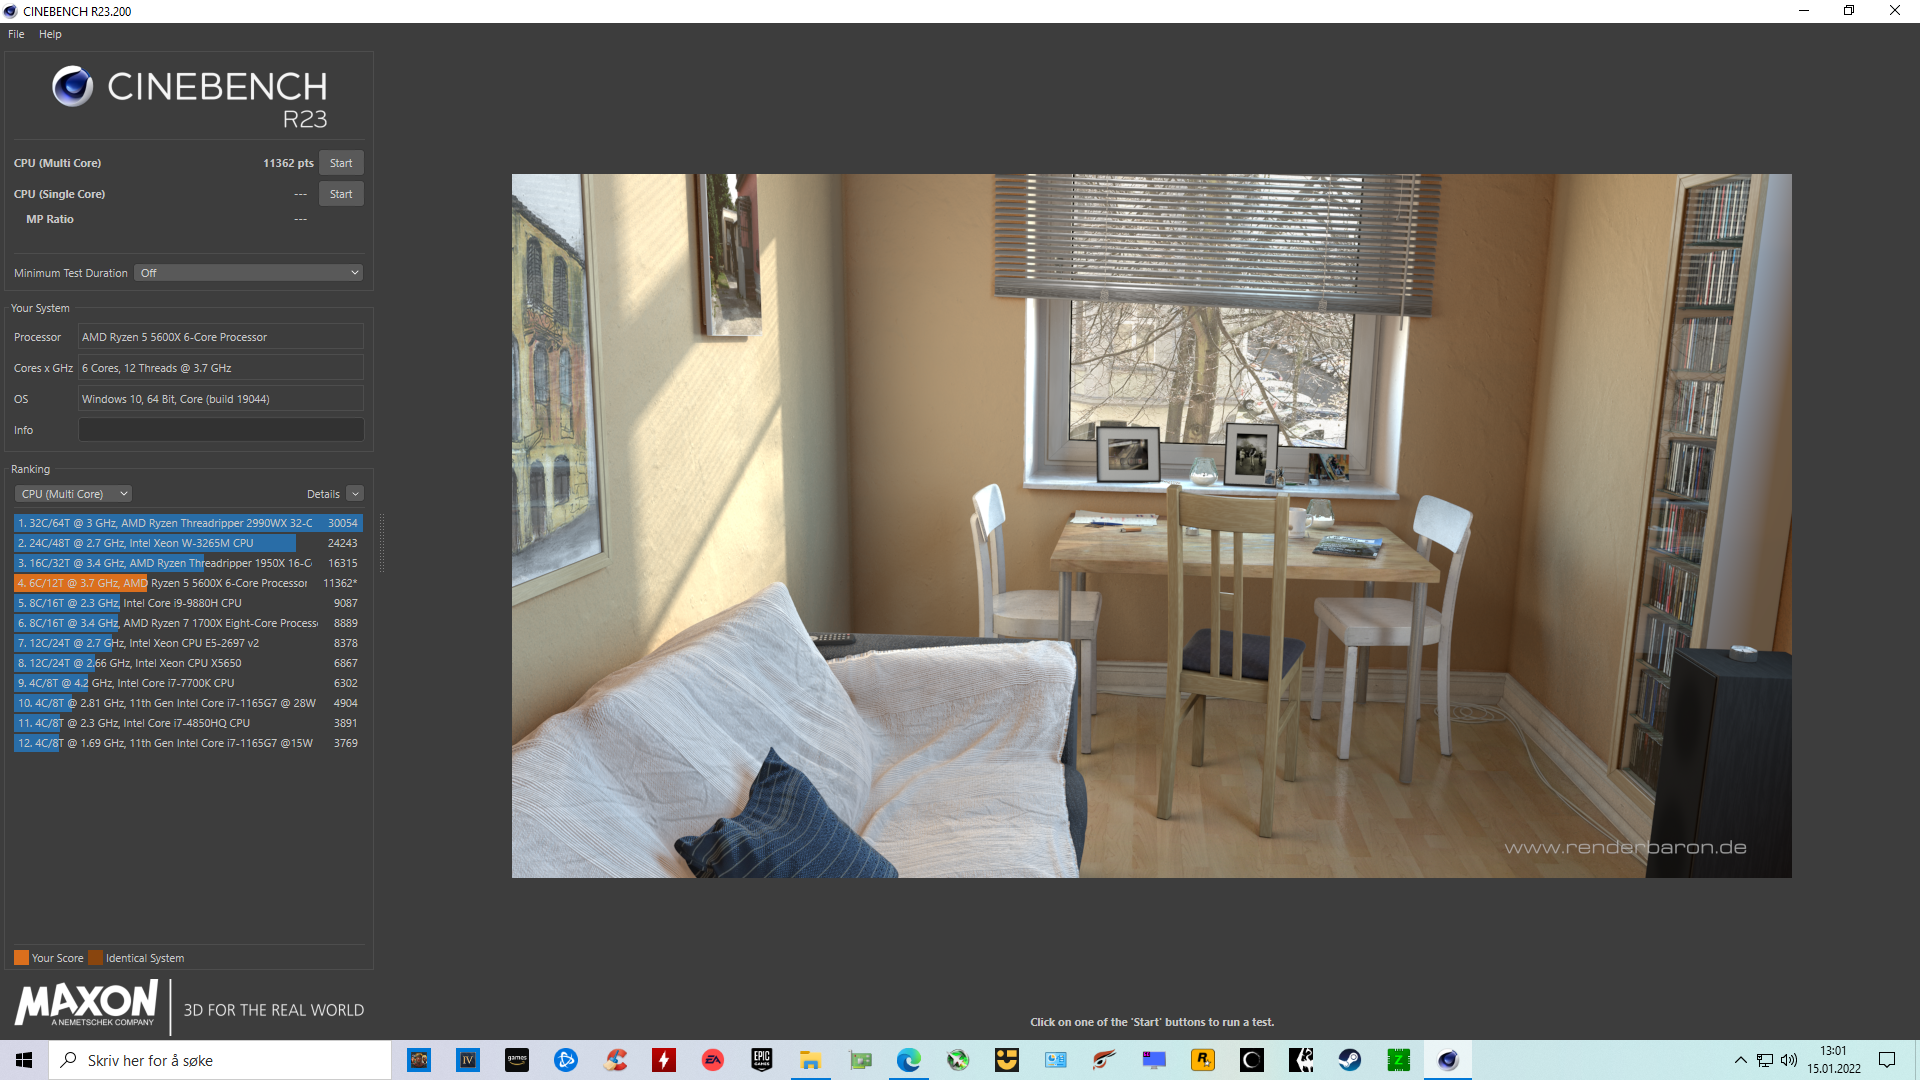Open the clock and date flyout
This screenshot has width=1920, height=1080.
tap(1834, 1060)
